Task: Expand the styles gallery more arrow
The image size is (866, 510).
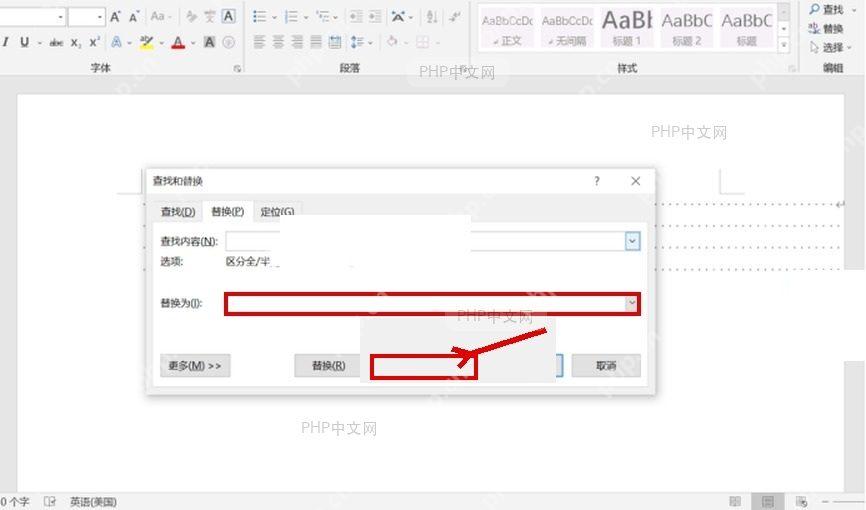Action: point(784,46)
